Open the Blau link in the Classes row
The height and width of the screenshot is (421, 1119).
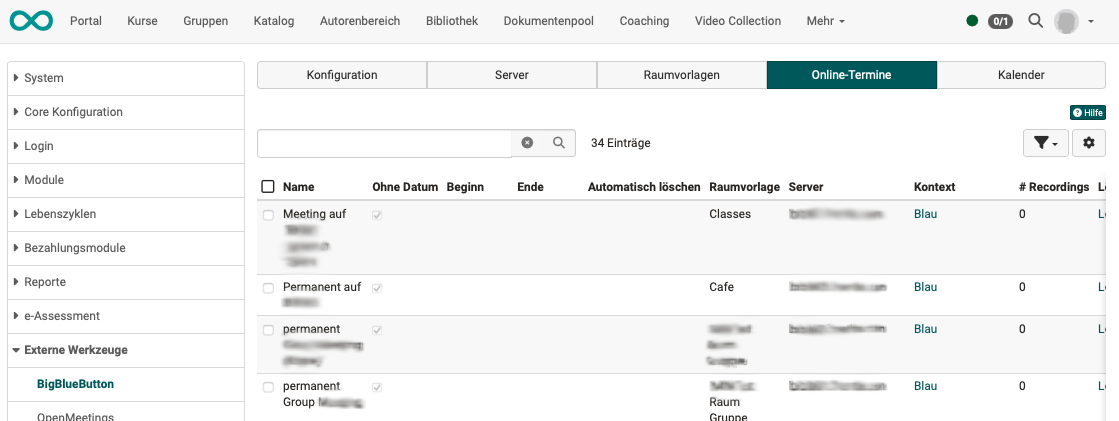pos(926,214)
